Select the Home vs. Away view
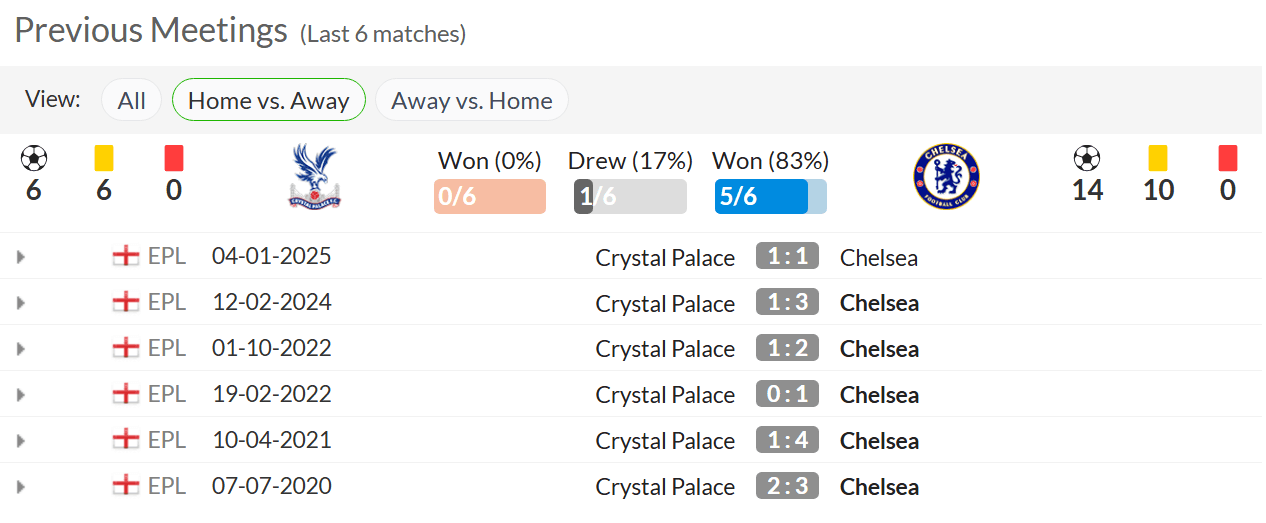 click(268, 101)
